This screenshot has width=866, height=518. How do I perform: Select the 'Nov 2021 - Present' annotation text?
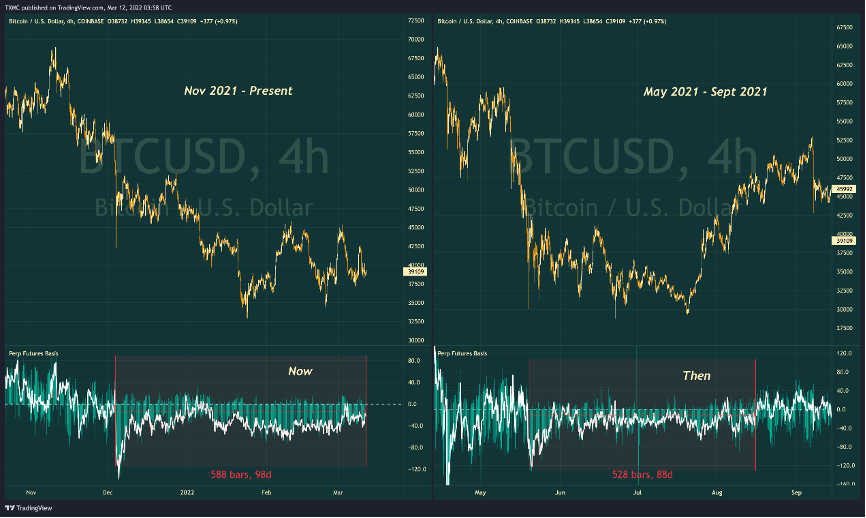click(x=238, y=91)
